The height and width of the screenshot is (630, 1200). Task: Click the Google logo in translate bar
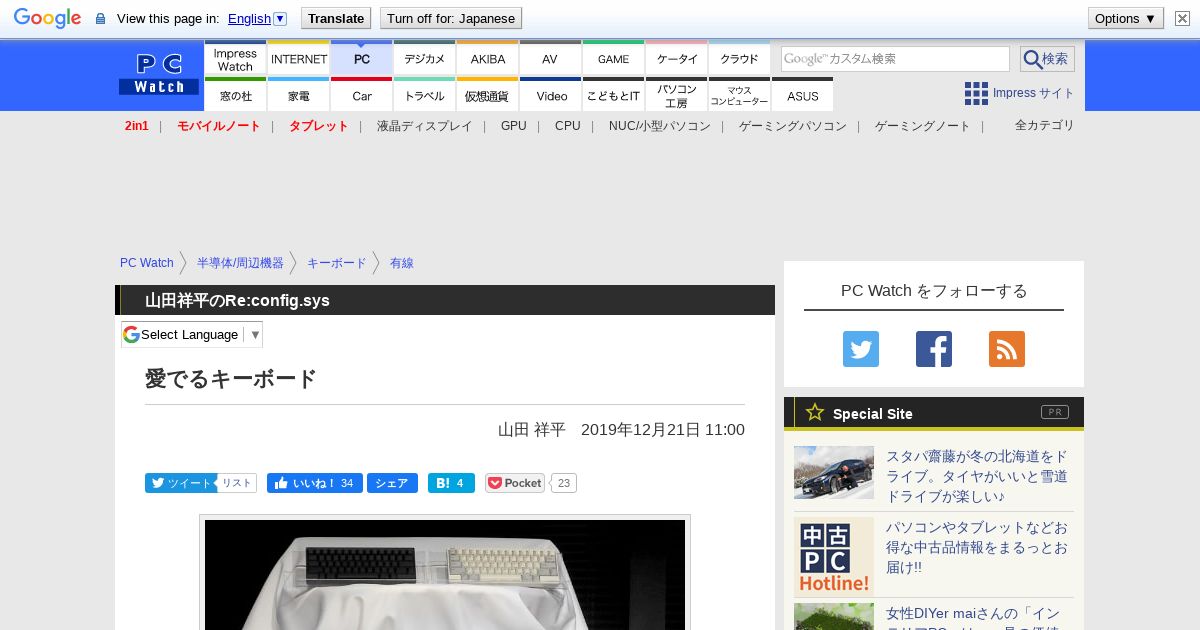[x=47, y=18]
